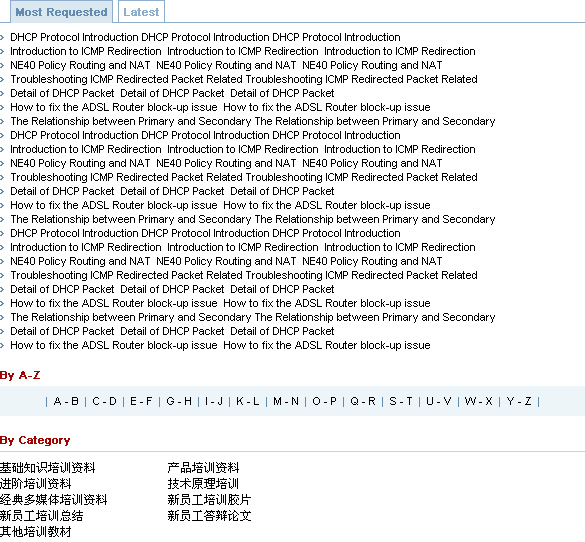Screen dimensions: 585x542
Task: Open the 基础知识培训资料 category
Action: (x=47, y=467)
